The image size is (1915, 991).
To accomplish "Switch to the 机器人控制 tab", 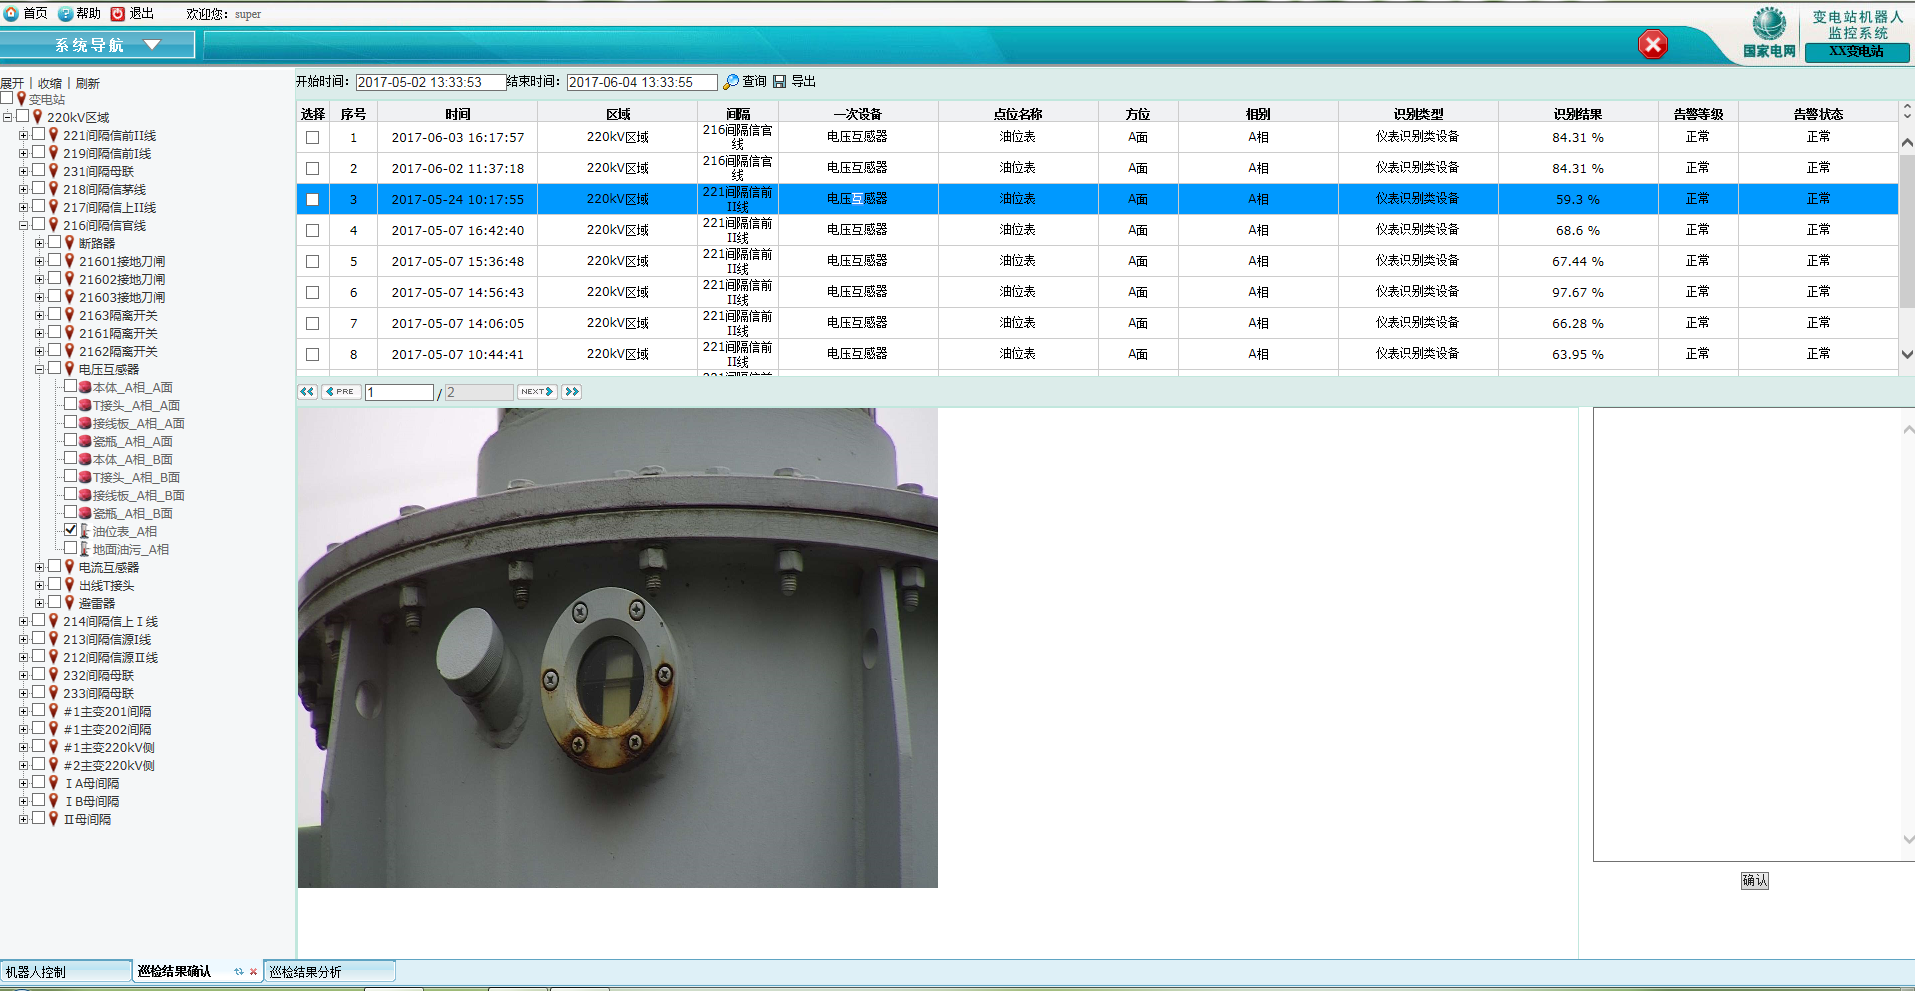I will pos(65,972).
